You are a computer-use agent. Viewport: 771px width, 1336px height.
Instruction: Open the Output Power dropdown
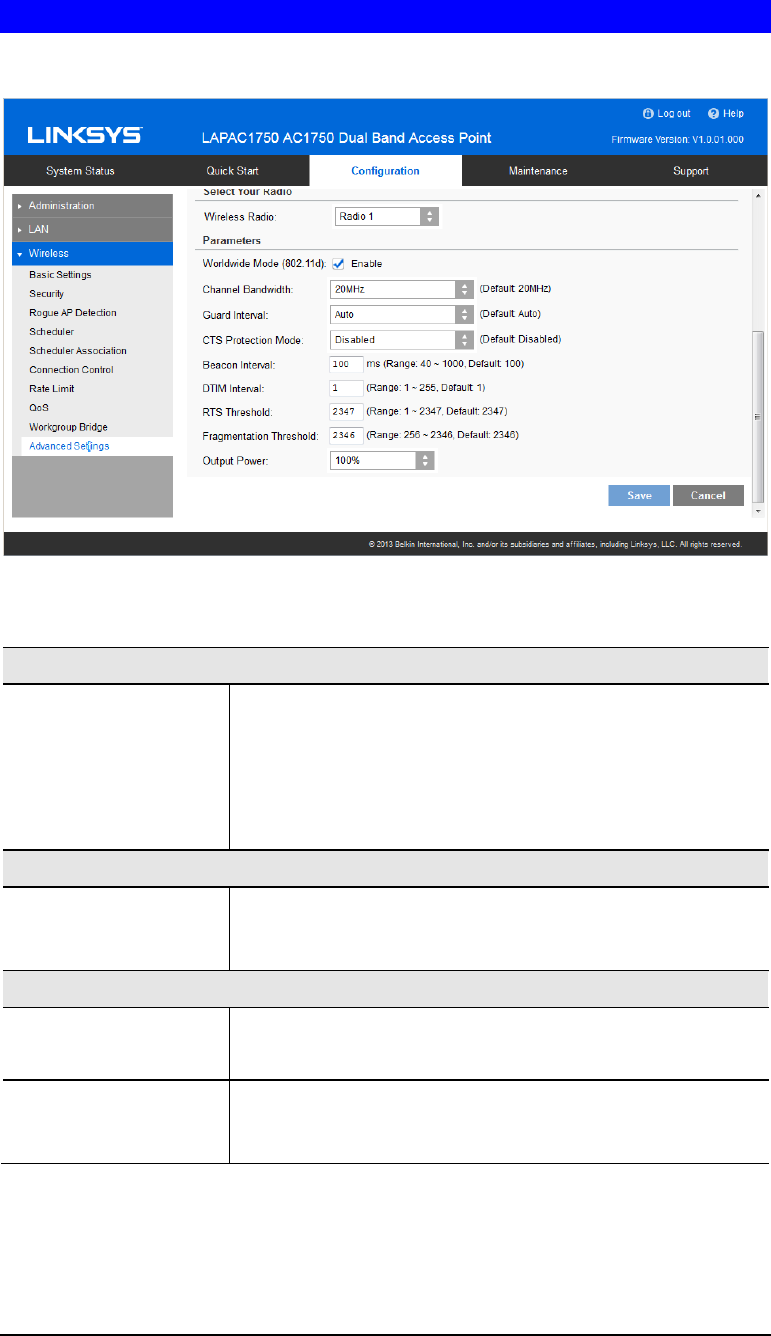tap(383, 461)
